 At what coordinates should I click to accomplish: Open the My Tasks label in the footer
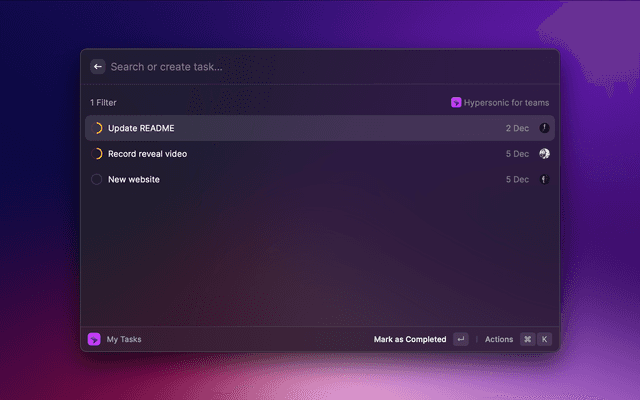click(x=124, y=339)
